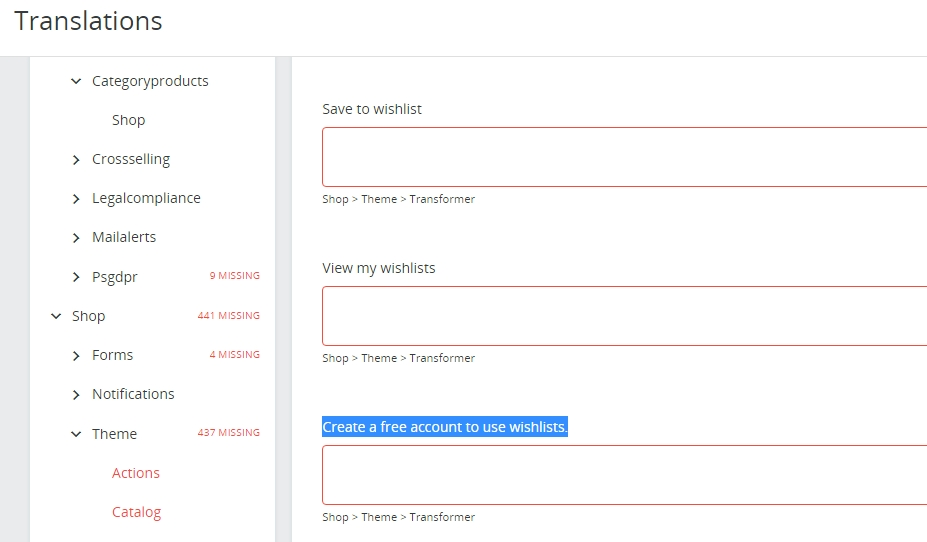Click the 9 MISSING badge for Psgdpr
The width and height of the screenshot is (927, 542).
(x=234, y=275)
